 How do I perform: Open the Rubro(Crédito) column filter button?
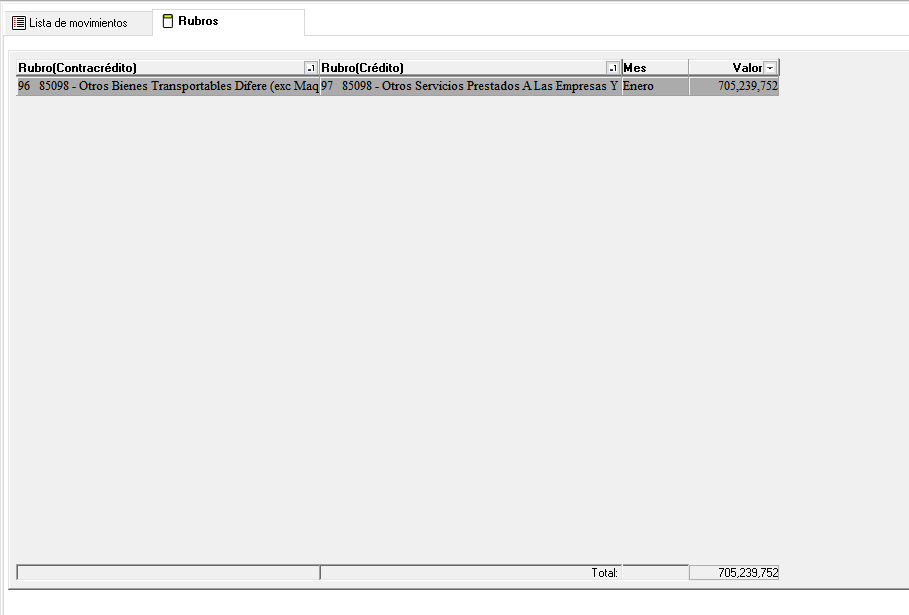[x=613, y=68]
